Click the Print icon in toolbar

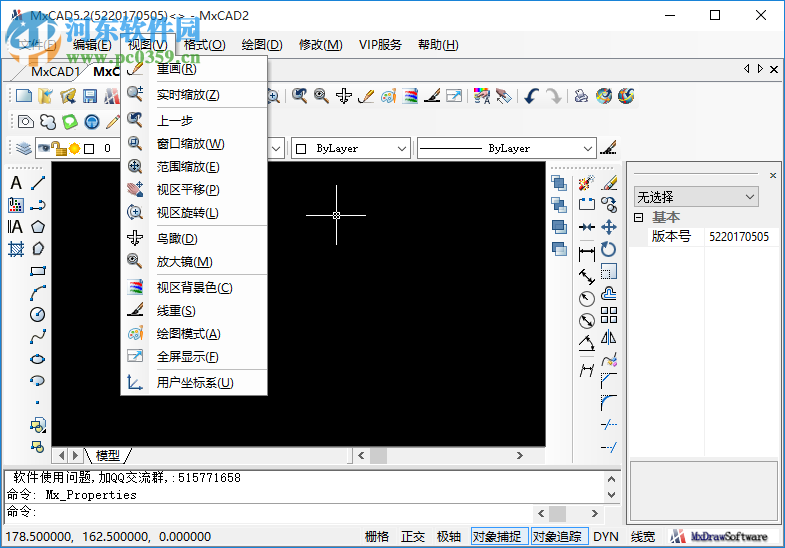581,96
